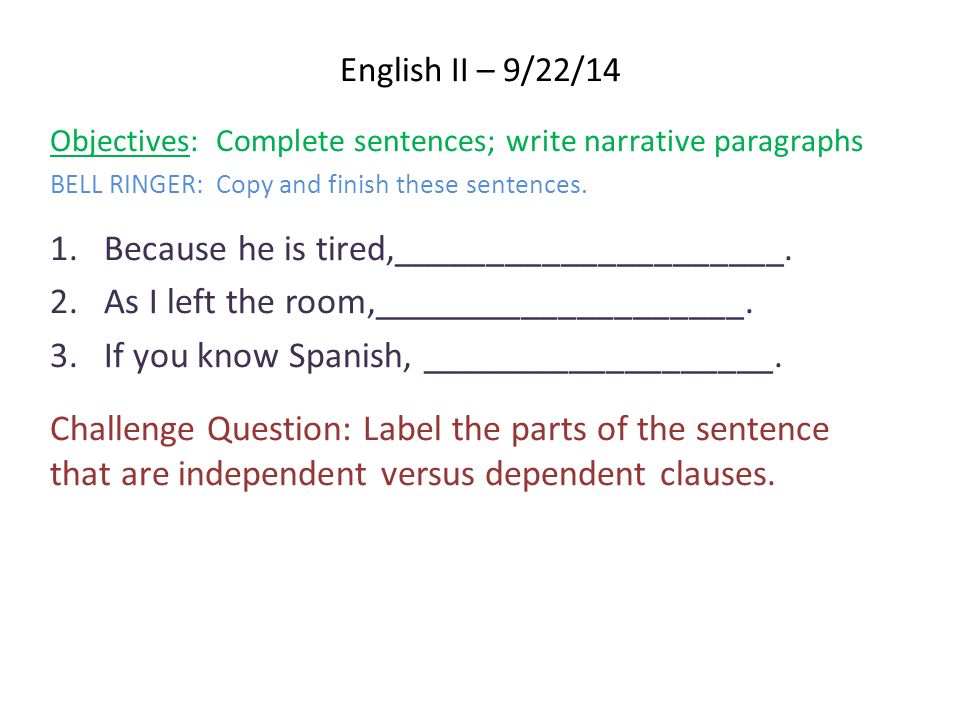Click dependent clauses phrase

coord(631,474)
